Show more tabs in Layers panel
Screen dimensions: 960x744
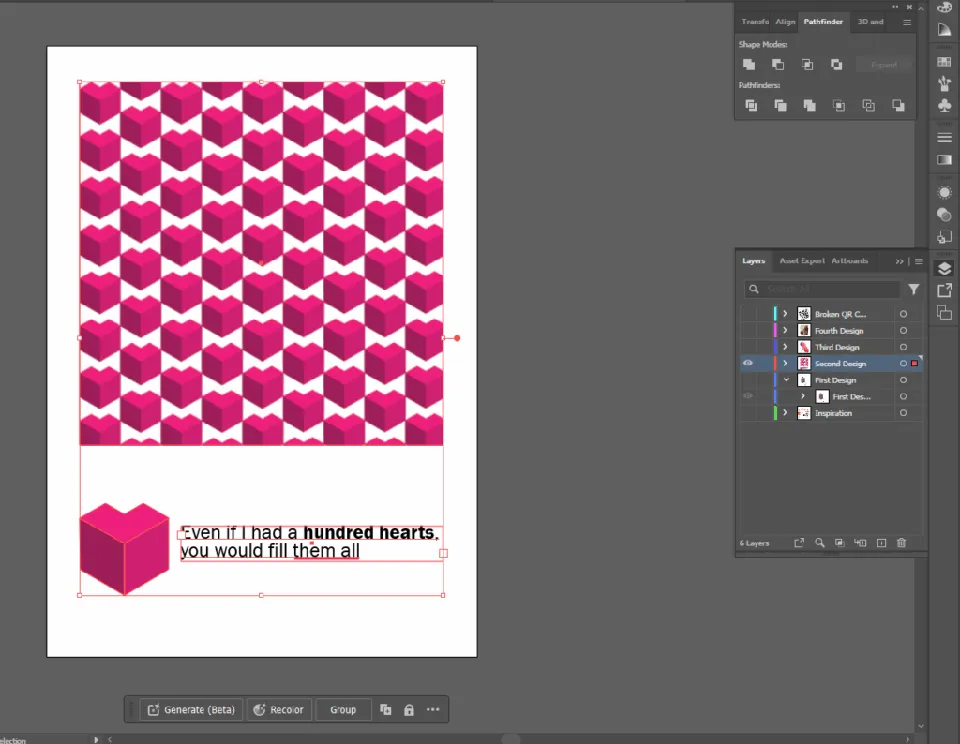pyautogui.click(x=899, y=261)
